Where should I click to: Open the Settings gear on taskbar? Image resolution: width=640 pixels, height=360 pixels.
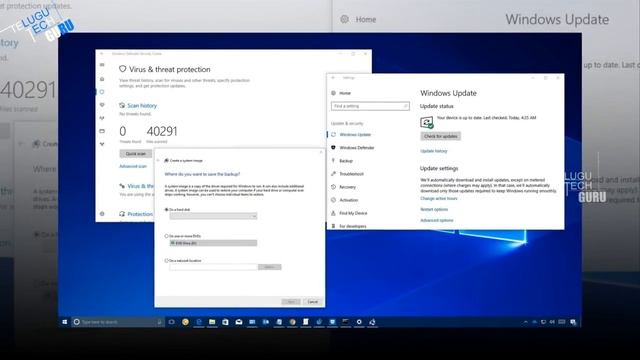pos(359,322)
